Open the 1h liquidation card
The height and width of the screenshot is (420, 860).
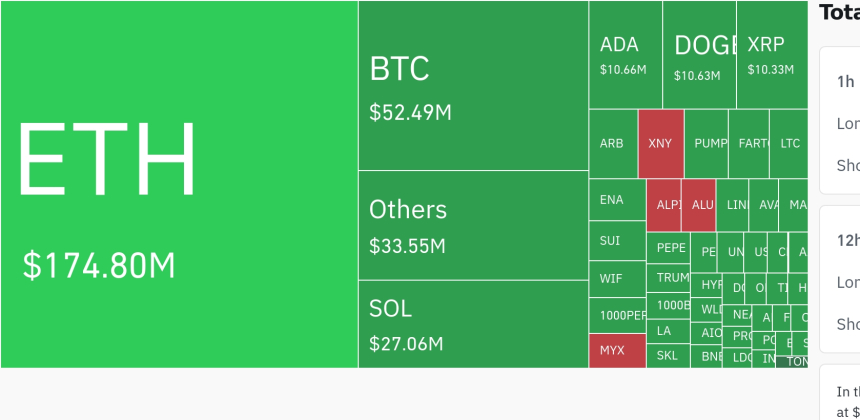click(x=840, y=120)
